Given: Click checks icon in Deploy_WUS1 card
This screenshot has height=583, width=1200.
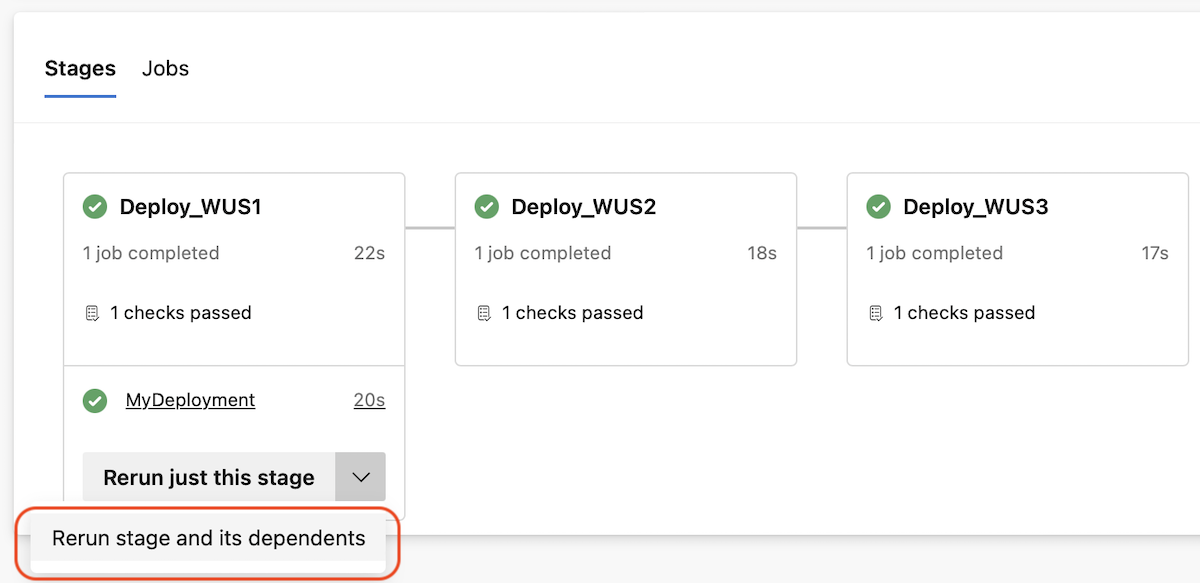Looking at the screenshot, I should pyautogui.click(x=92, y=313).
